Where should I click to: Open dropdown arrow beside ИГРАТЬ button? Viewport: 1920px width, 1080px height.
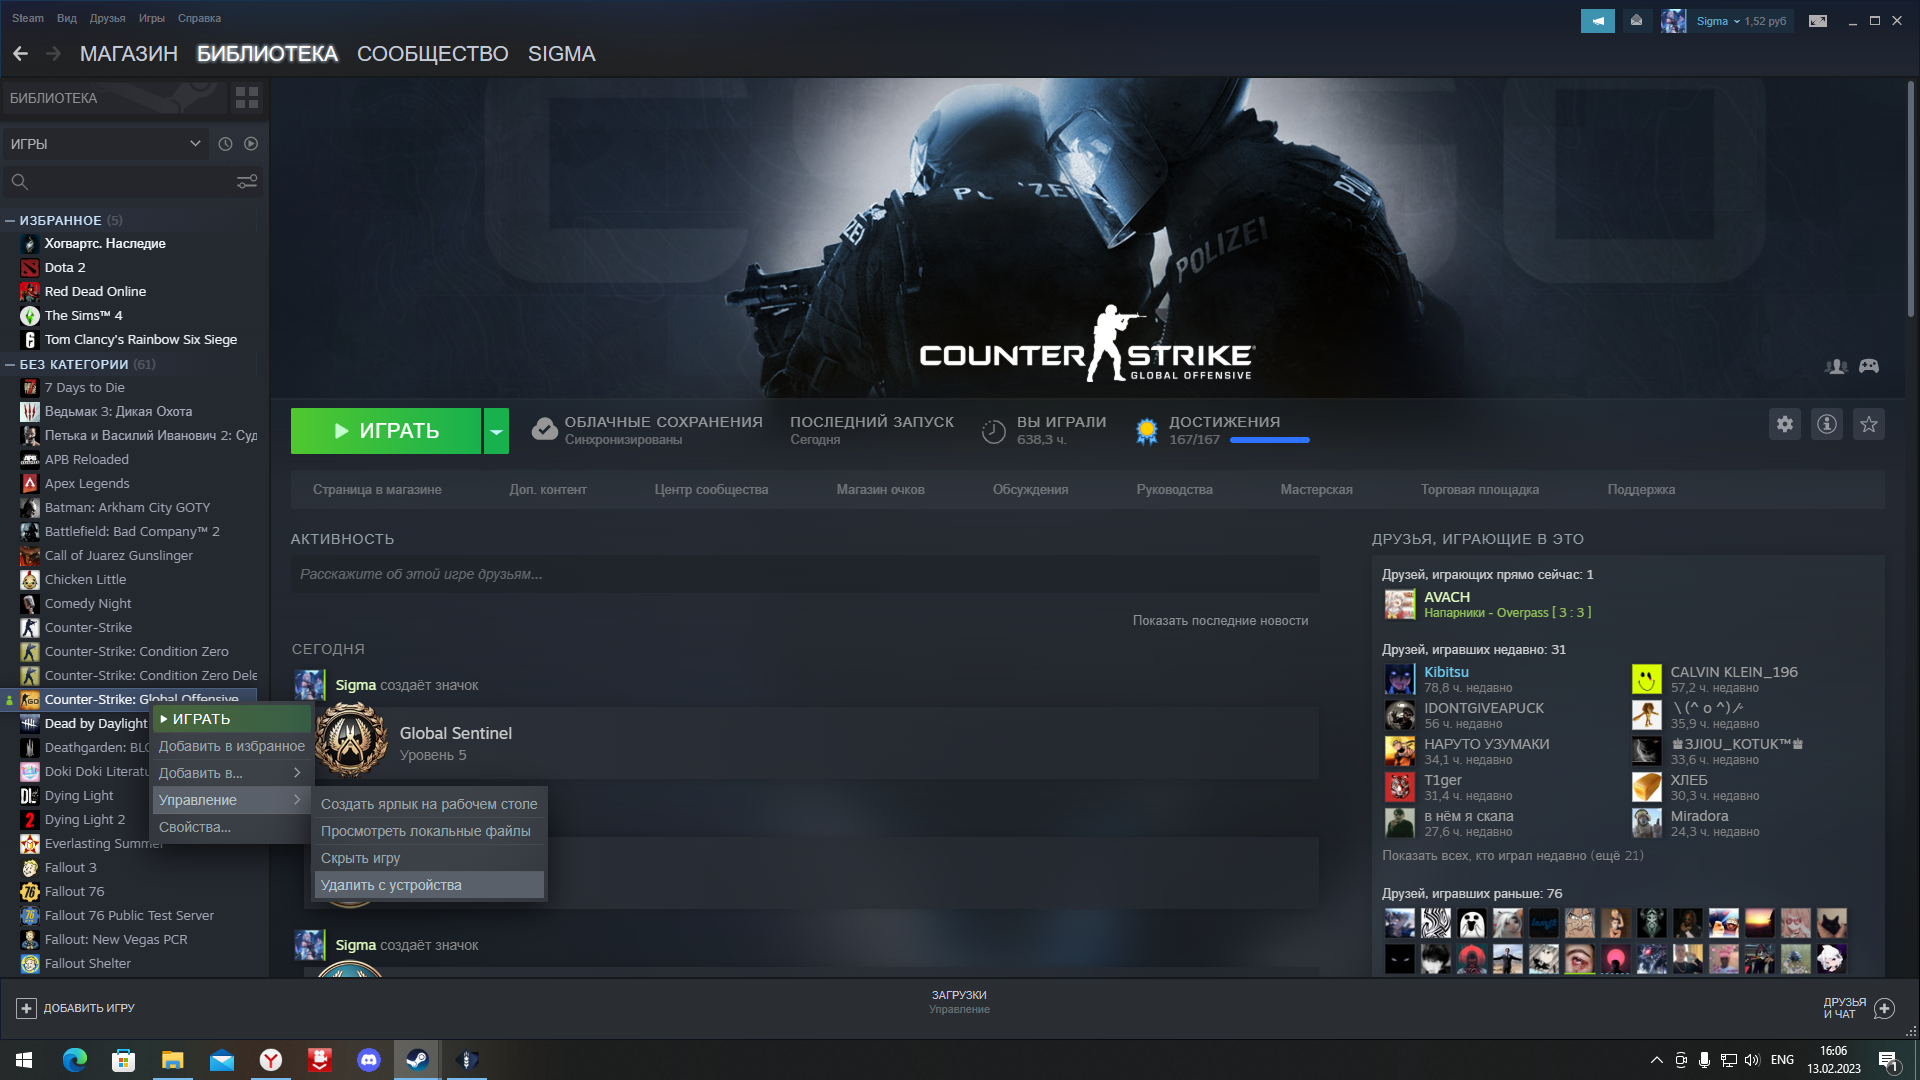point(496,431)
